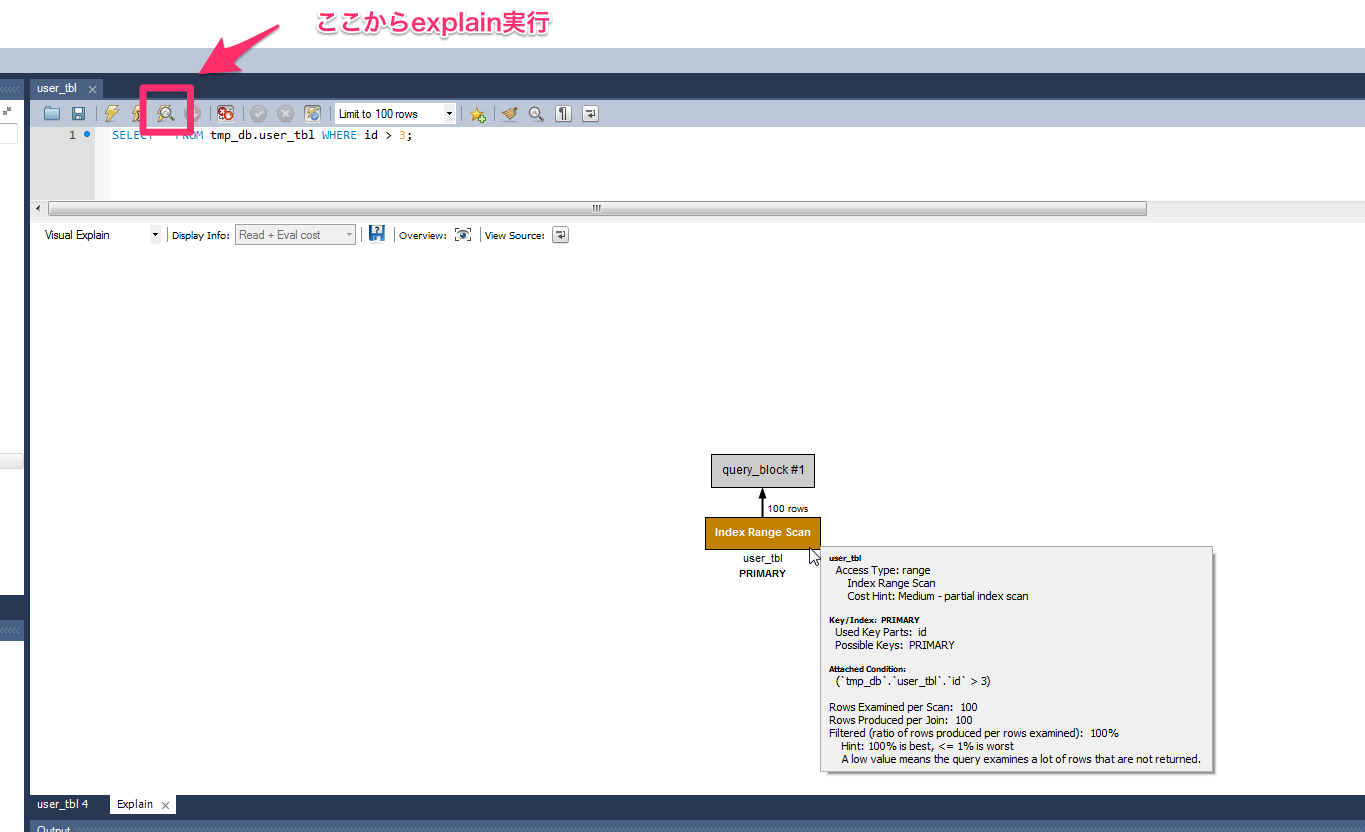Run Explain using the highlighted magnifier icon

(x=165, y=112)
